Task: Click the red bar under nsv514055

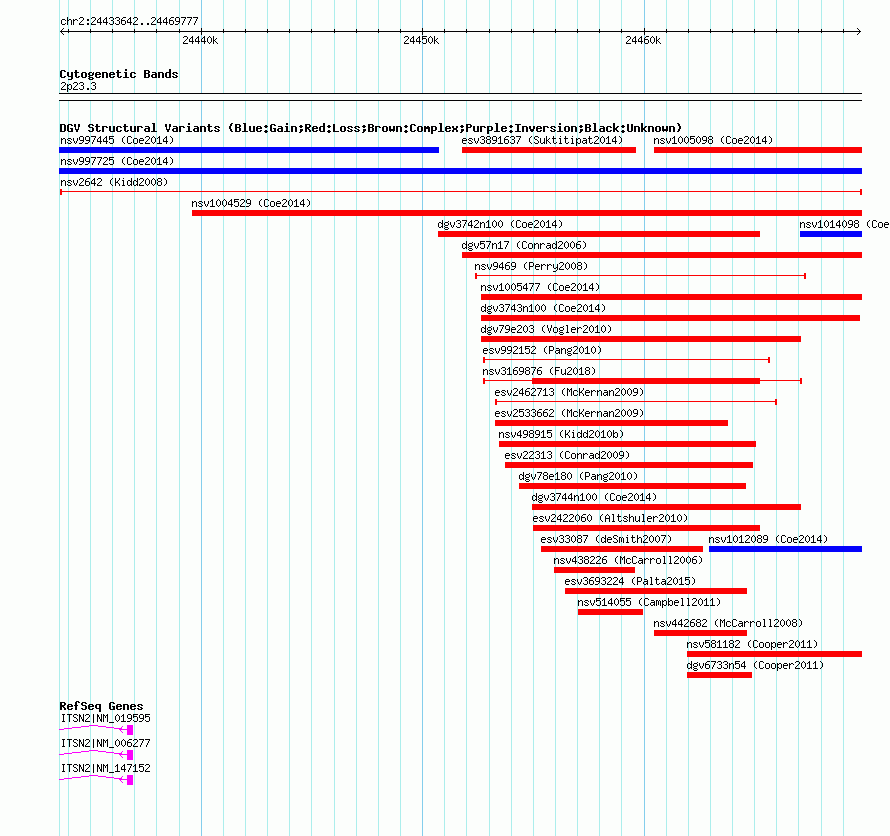Action: [x=610, y=612]
